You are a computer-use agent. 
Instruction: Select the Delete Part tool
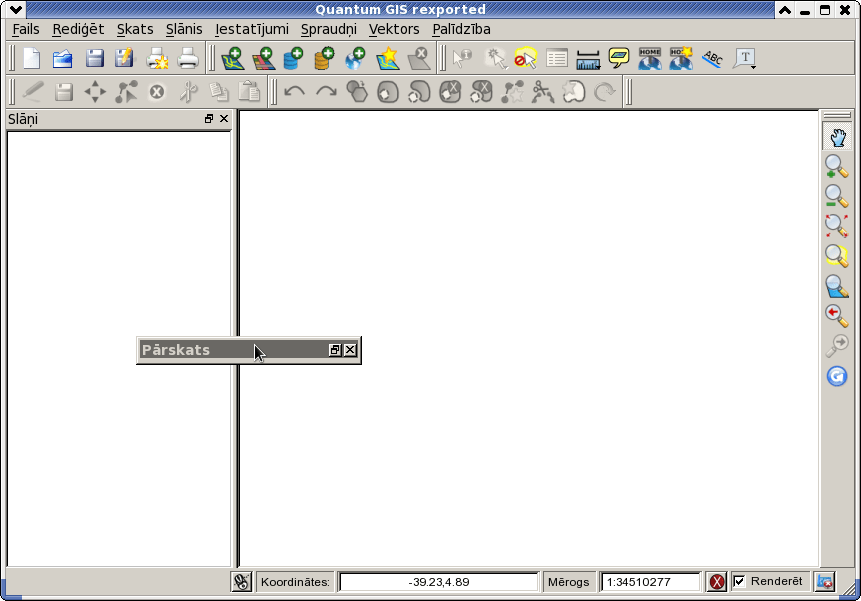(481, 92)
